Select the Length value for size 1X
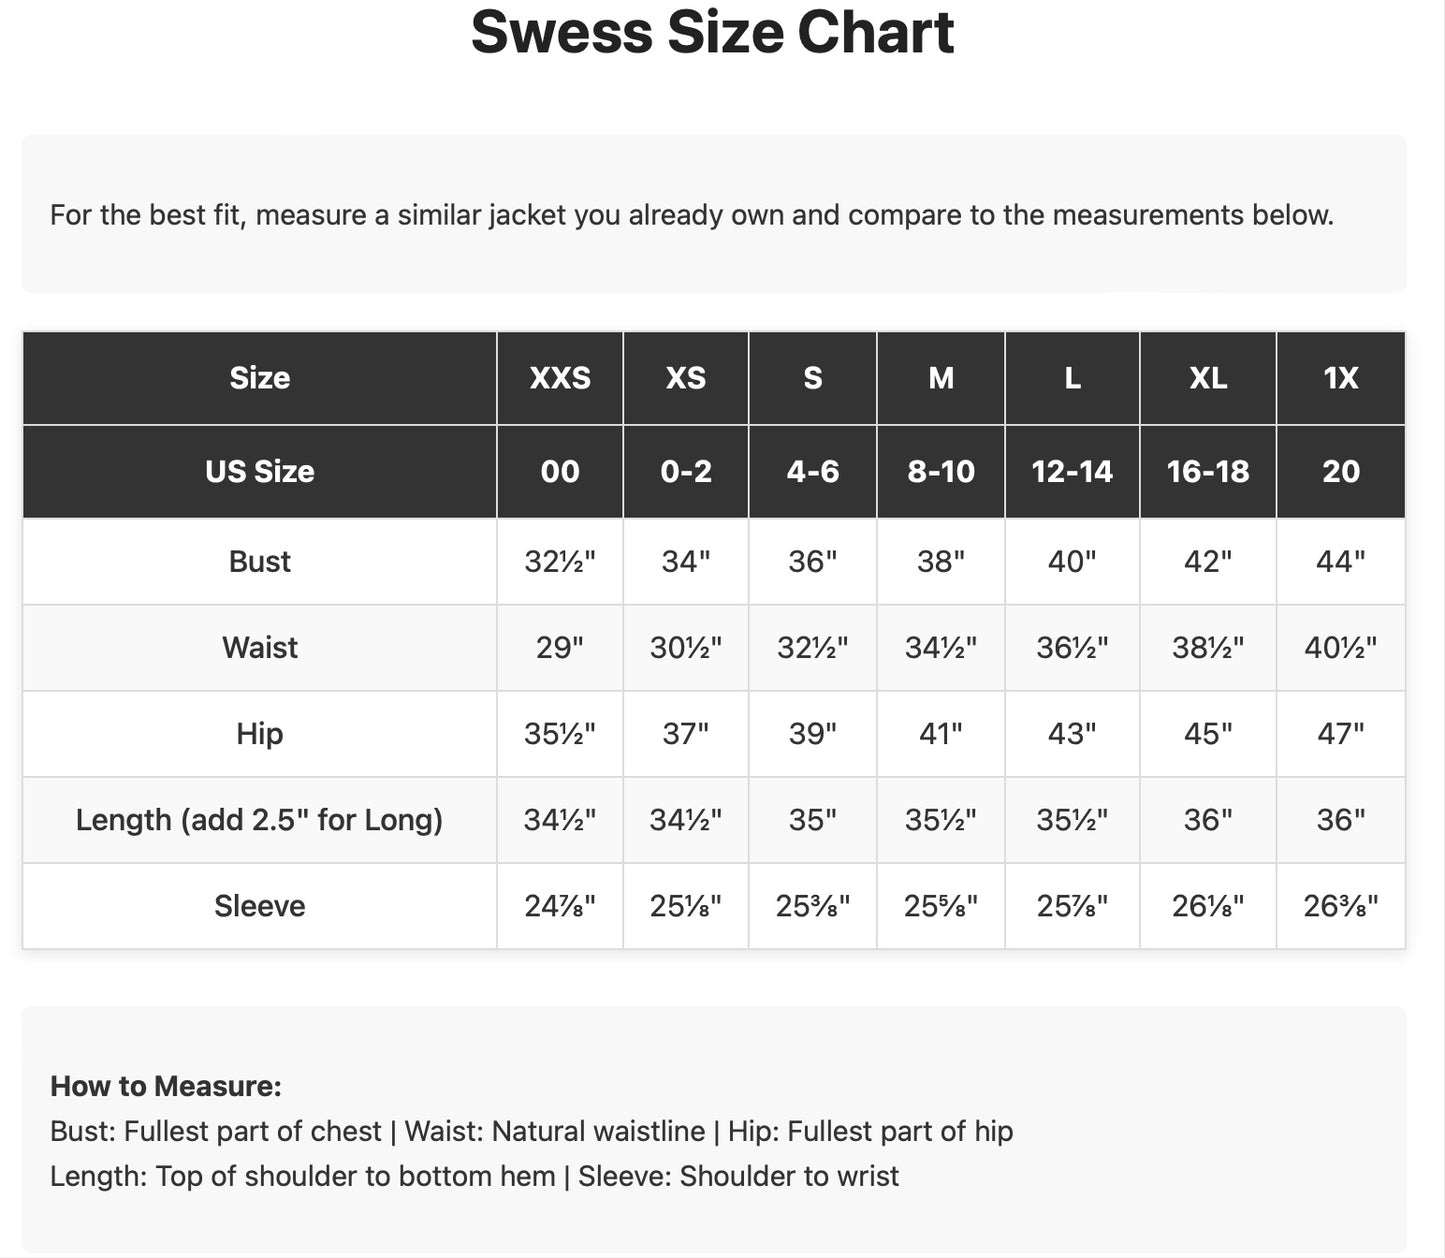The image size is (1445, 1258). click(1341, 820)
